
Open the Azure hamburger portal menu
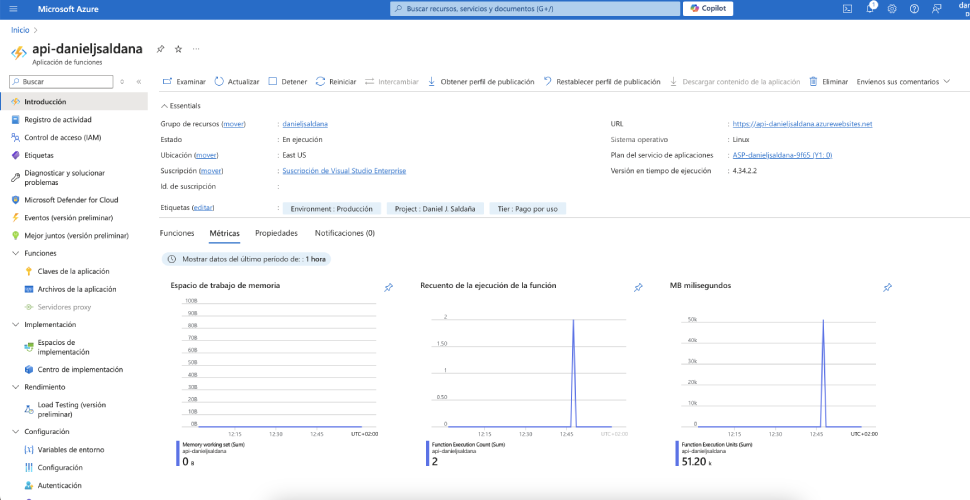[x=14, y=9]
